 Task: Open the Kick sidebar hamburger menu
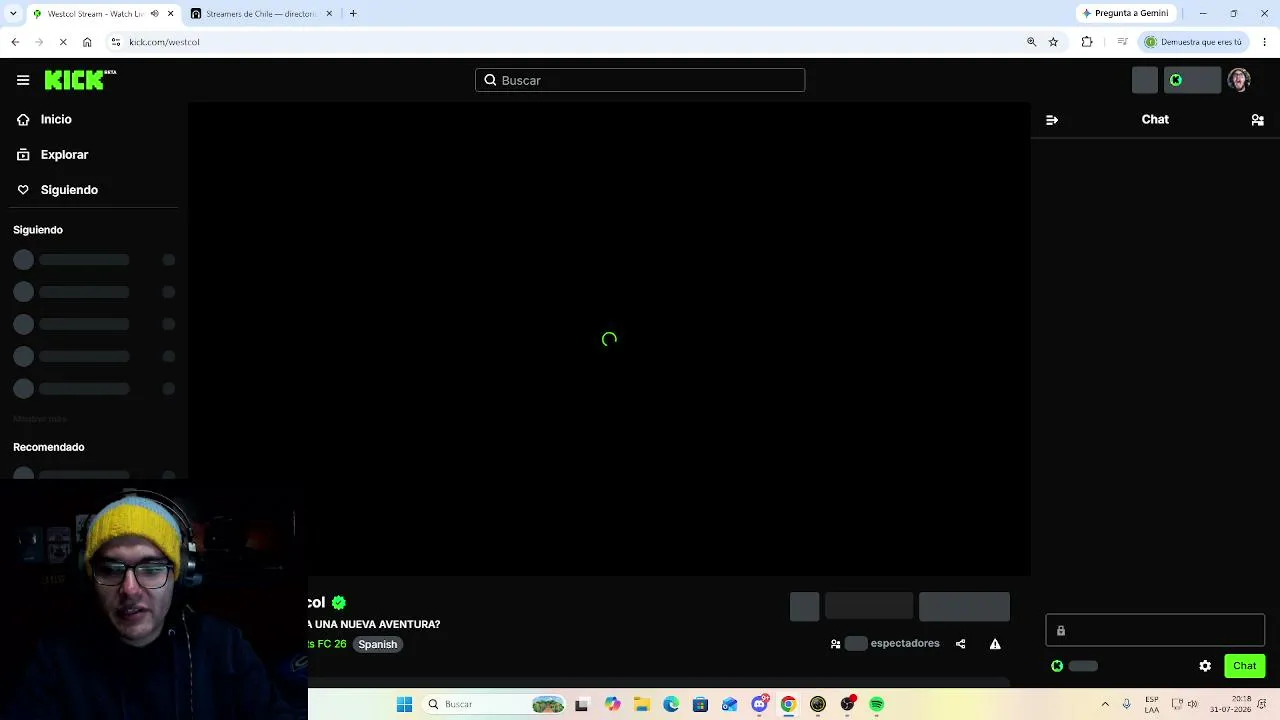coord(23,80)
